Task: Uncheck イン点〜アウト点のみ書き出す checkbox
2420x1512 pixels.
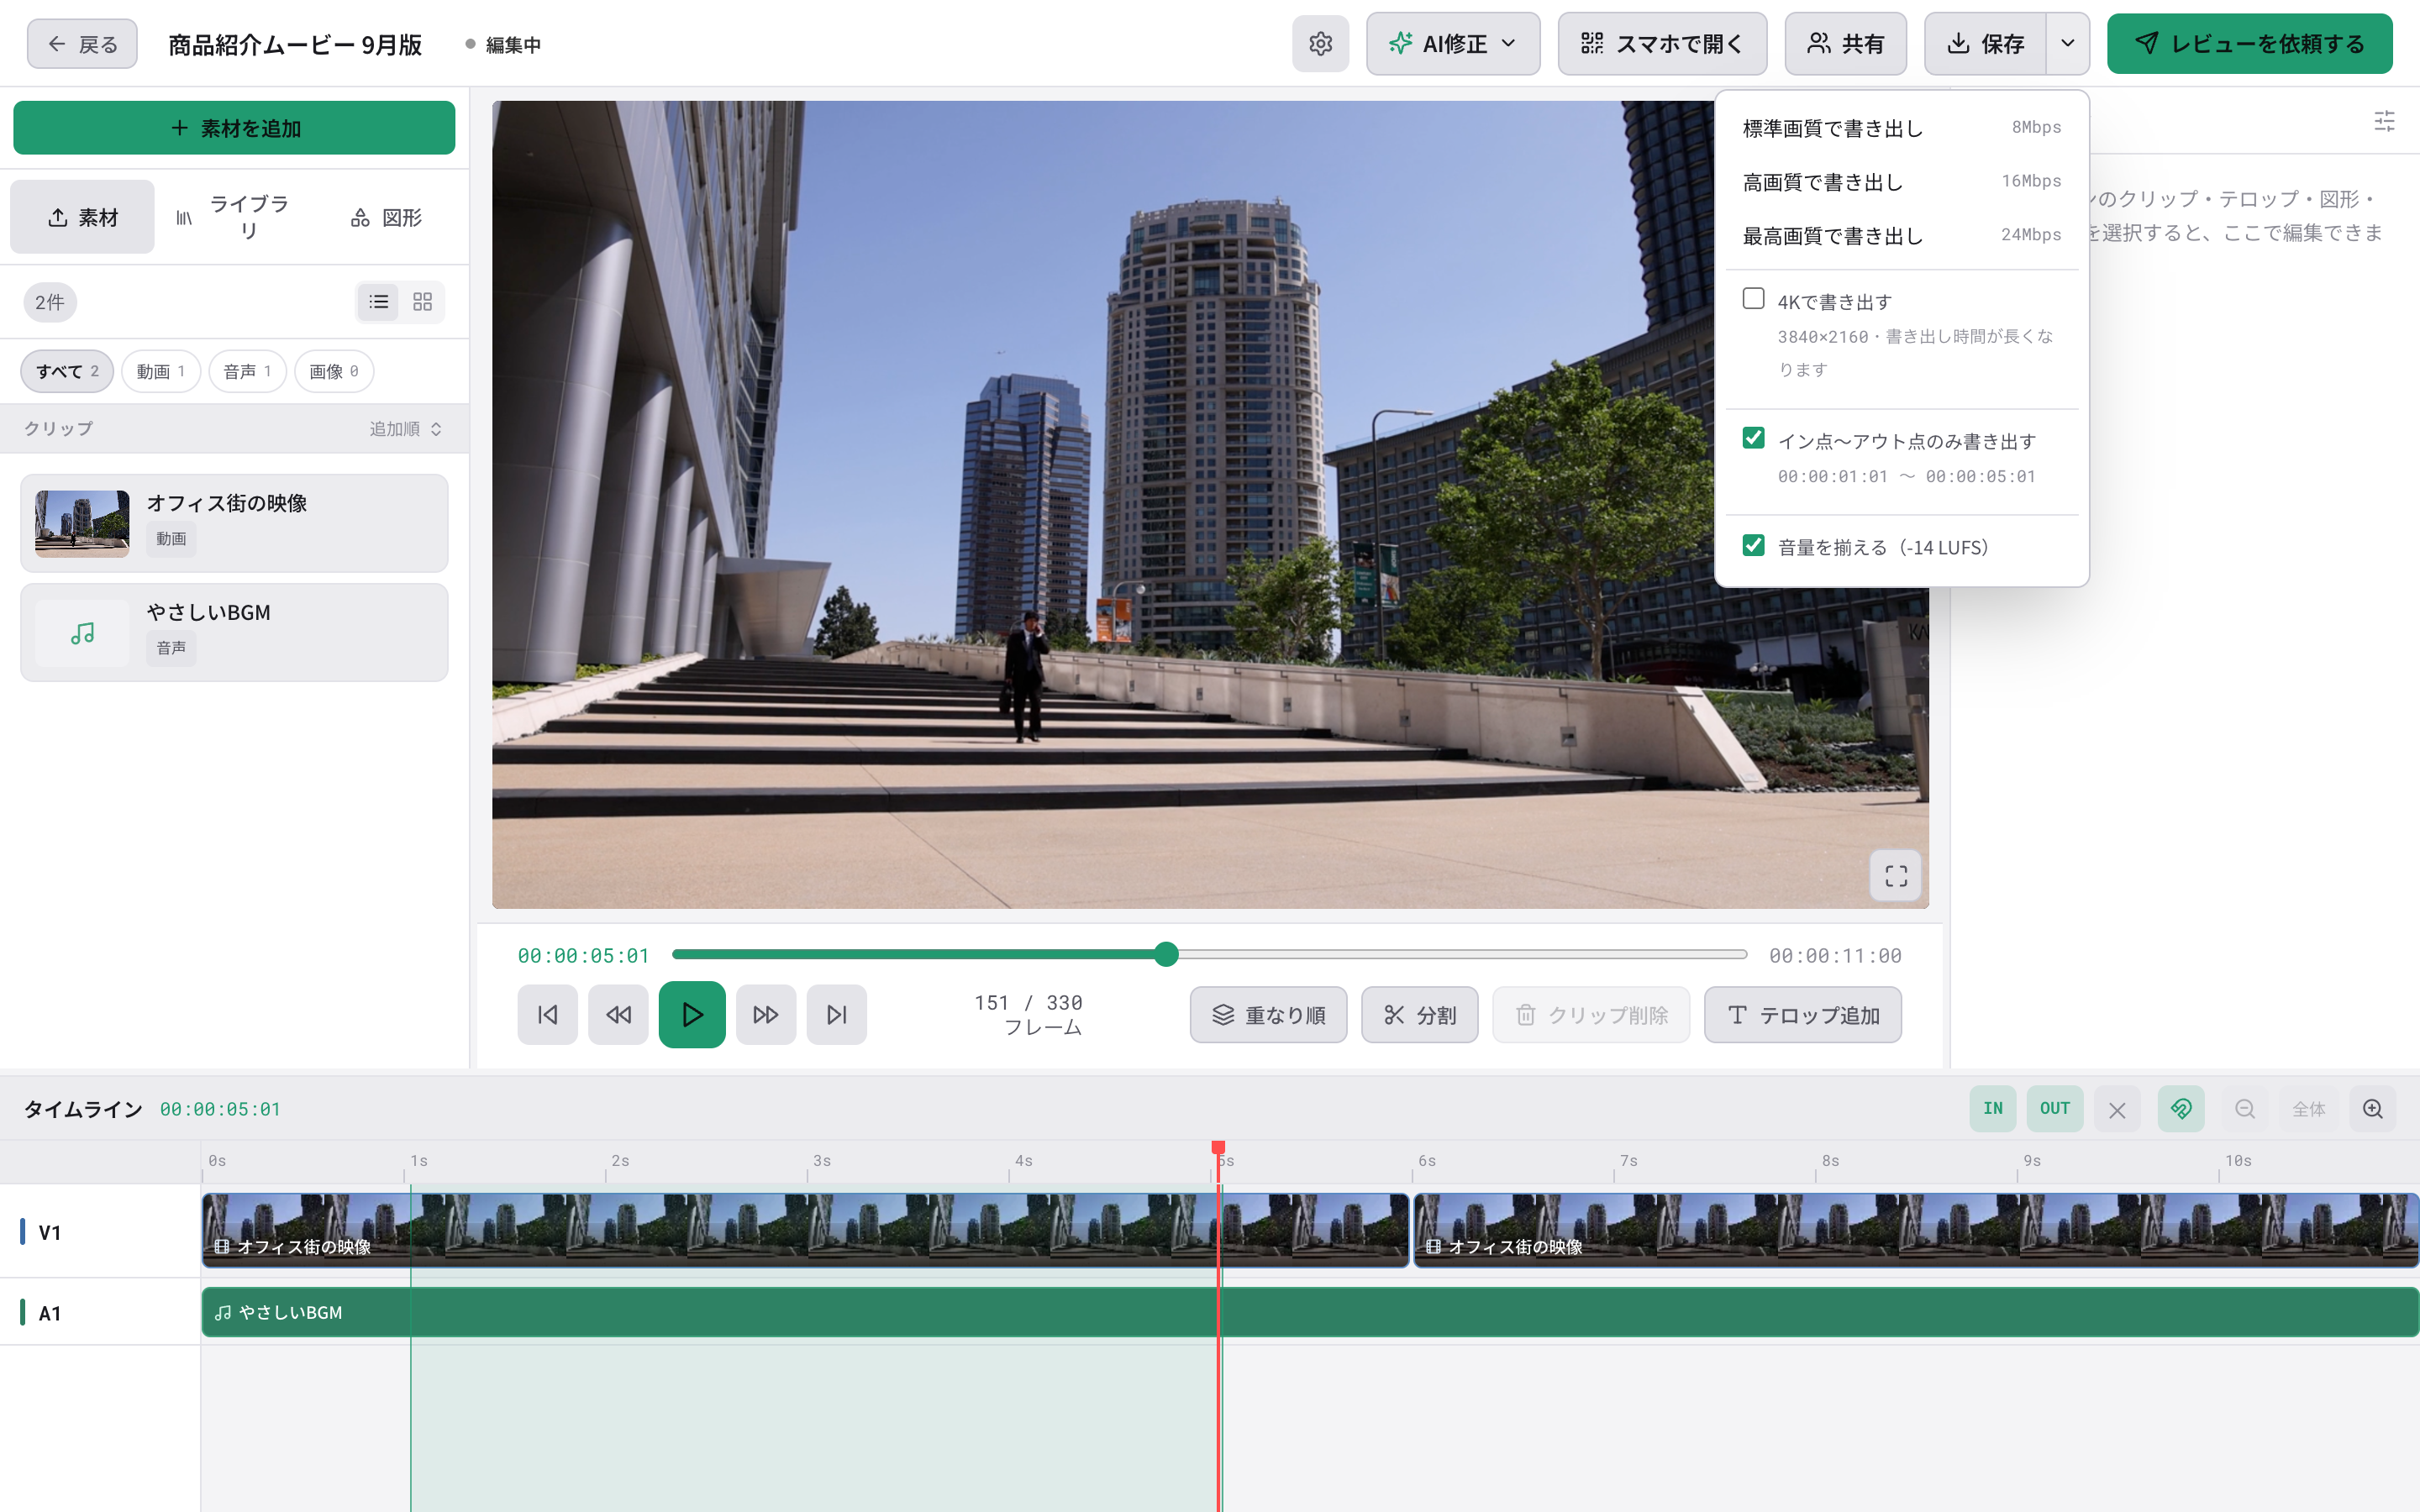Action: 1753,438
